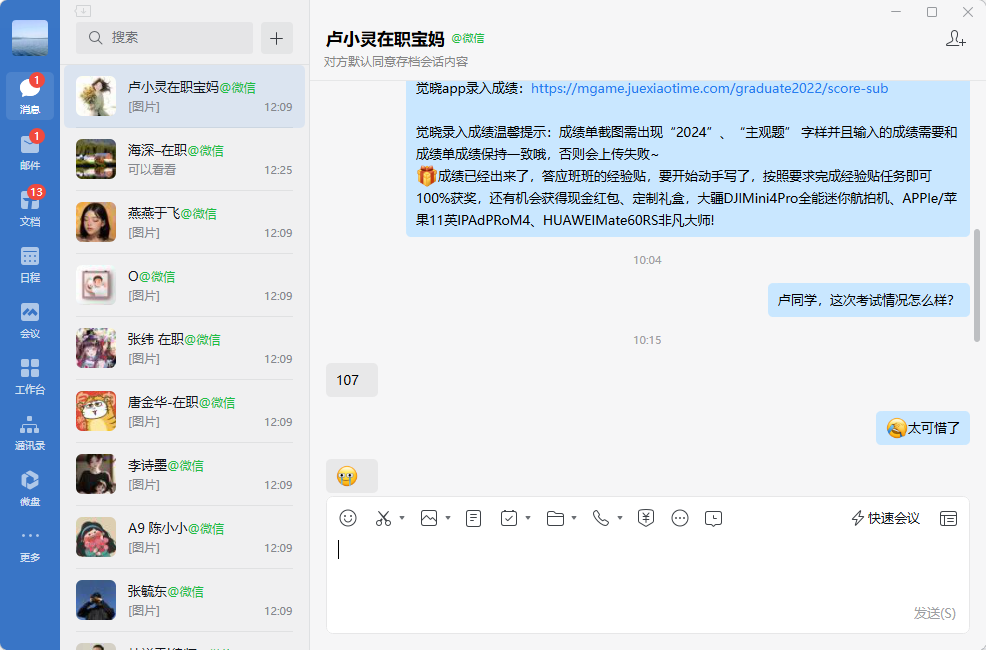Click the sent message "太可惜了"
This screenshot has height=650, width=986.
click(x=922, y=428)
